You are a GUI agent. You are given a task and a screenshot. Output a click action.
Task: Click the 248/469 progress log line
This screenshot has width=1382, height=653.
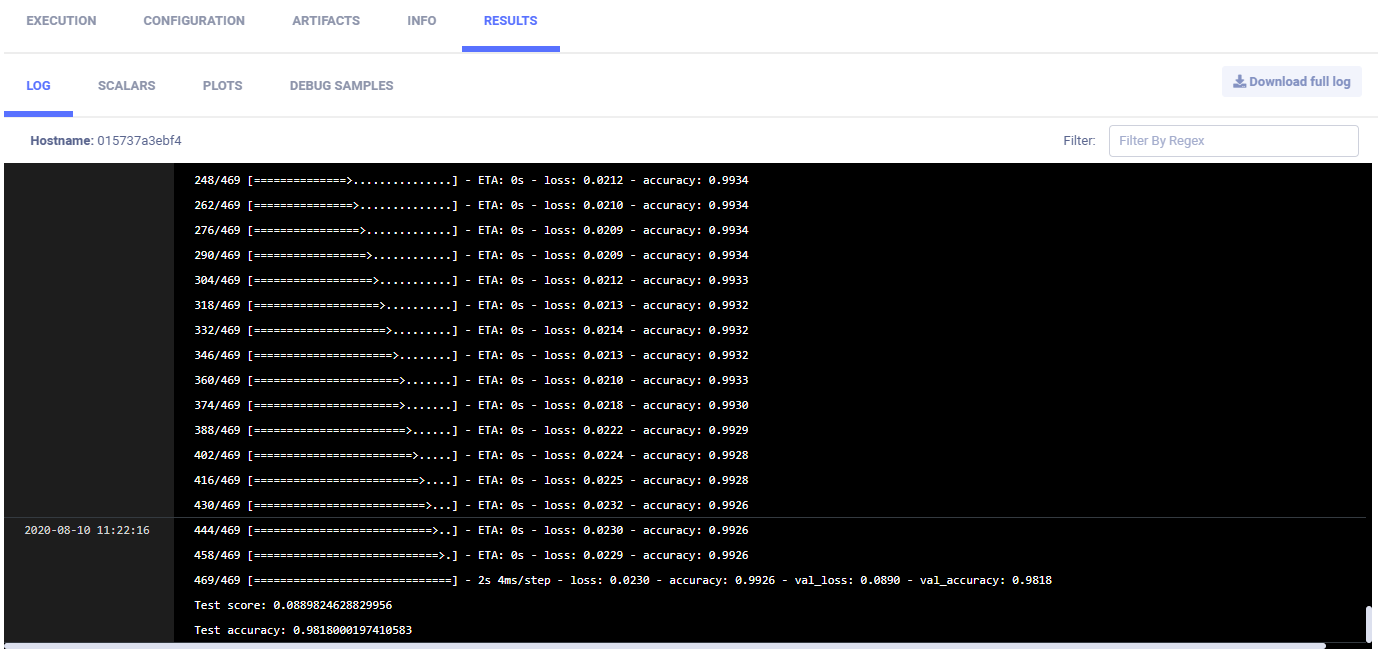[471, 180]
